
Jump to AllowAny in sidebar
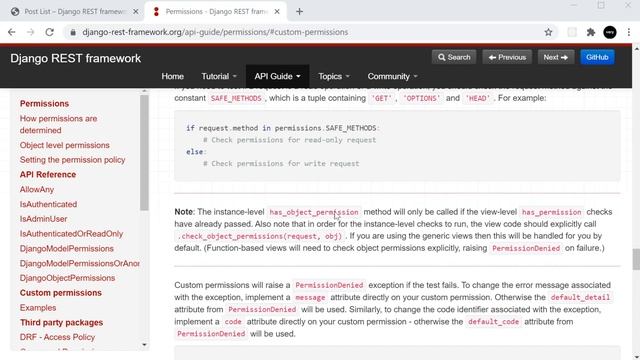coord(37,189)
